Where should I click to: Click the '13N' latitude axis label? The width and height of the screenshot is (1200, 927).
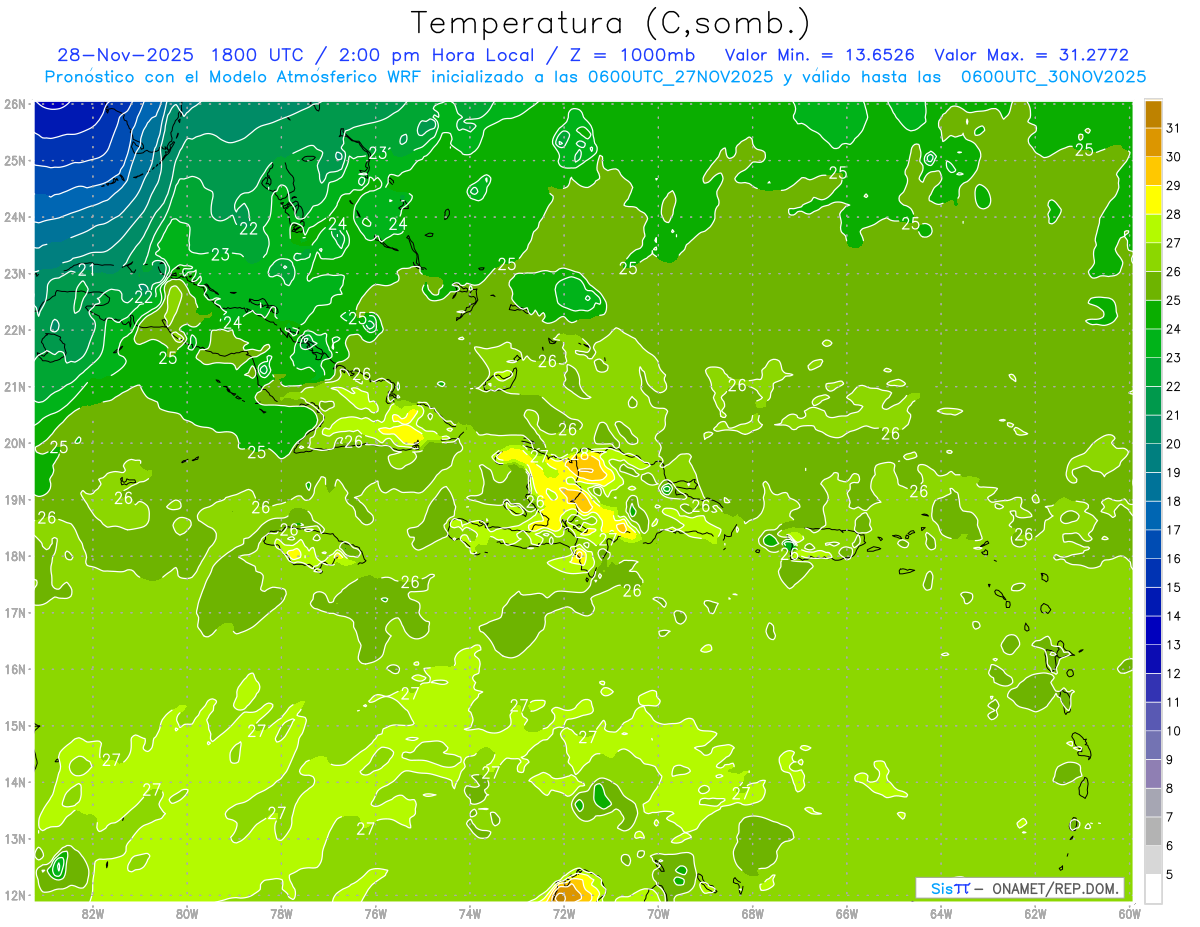point(15,838)
